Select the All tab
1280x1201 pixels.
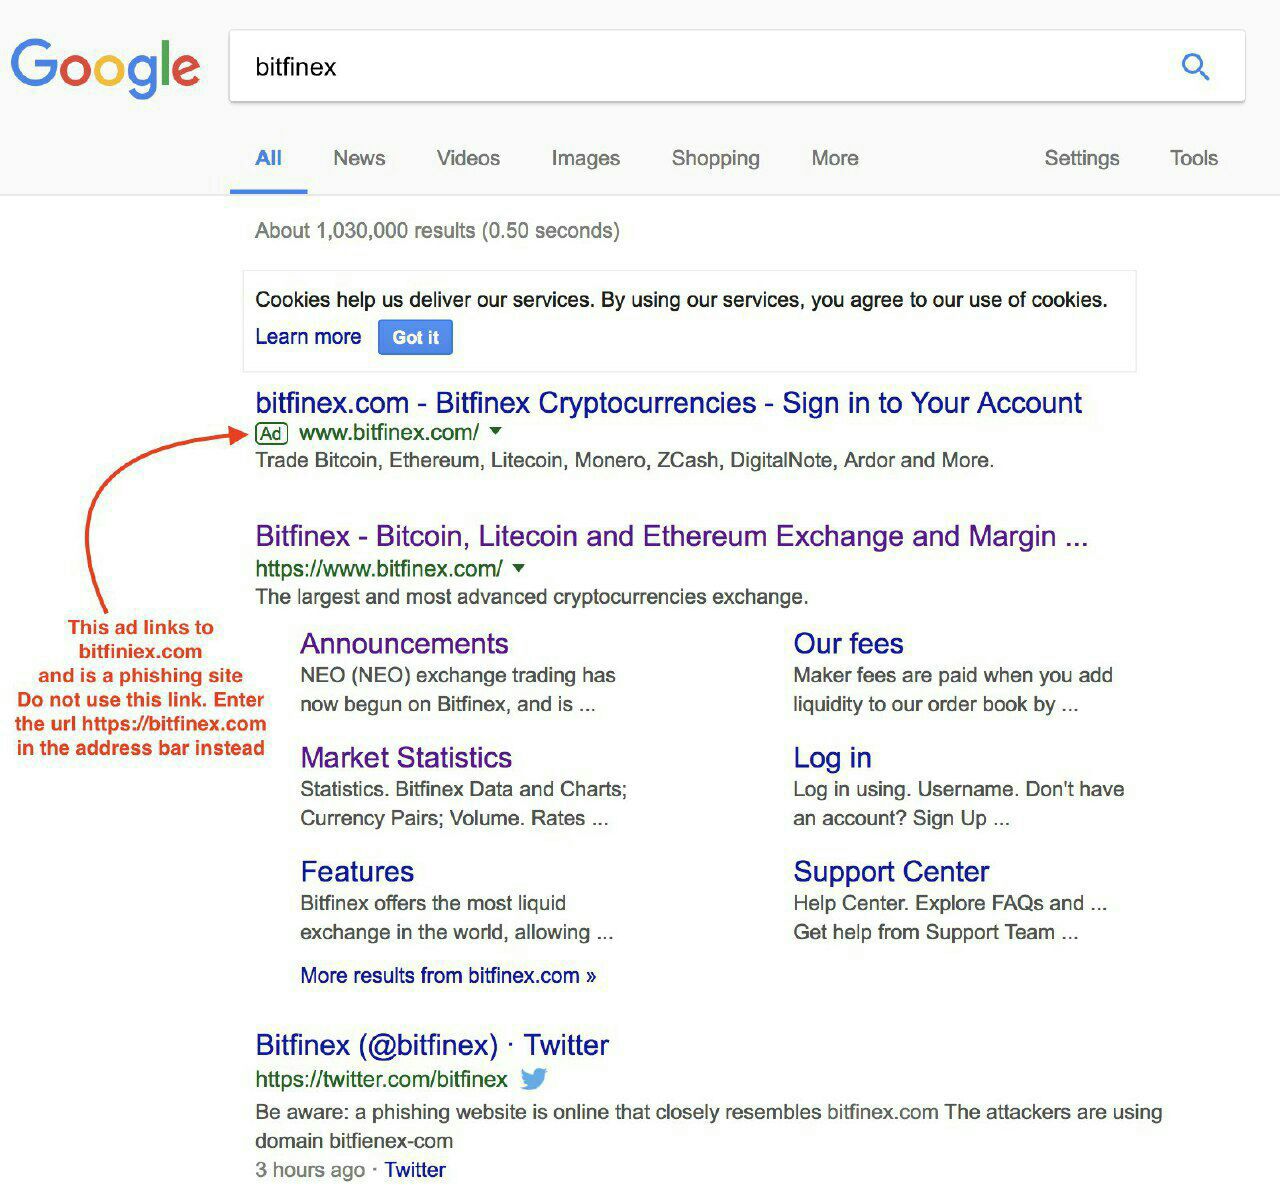(x=268, y=158)
